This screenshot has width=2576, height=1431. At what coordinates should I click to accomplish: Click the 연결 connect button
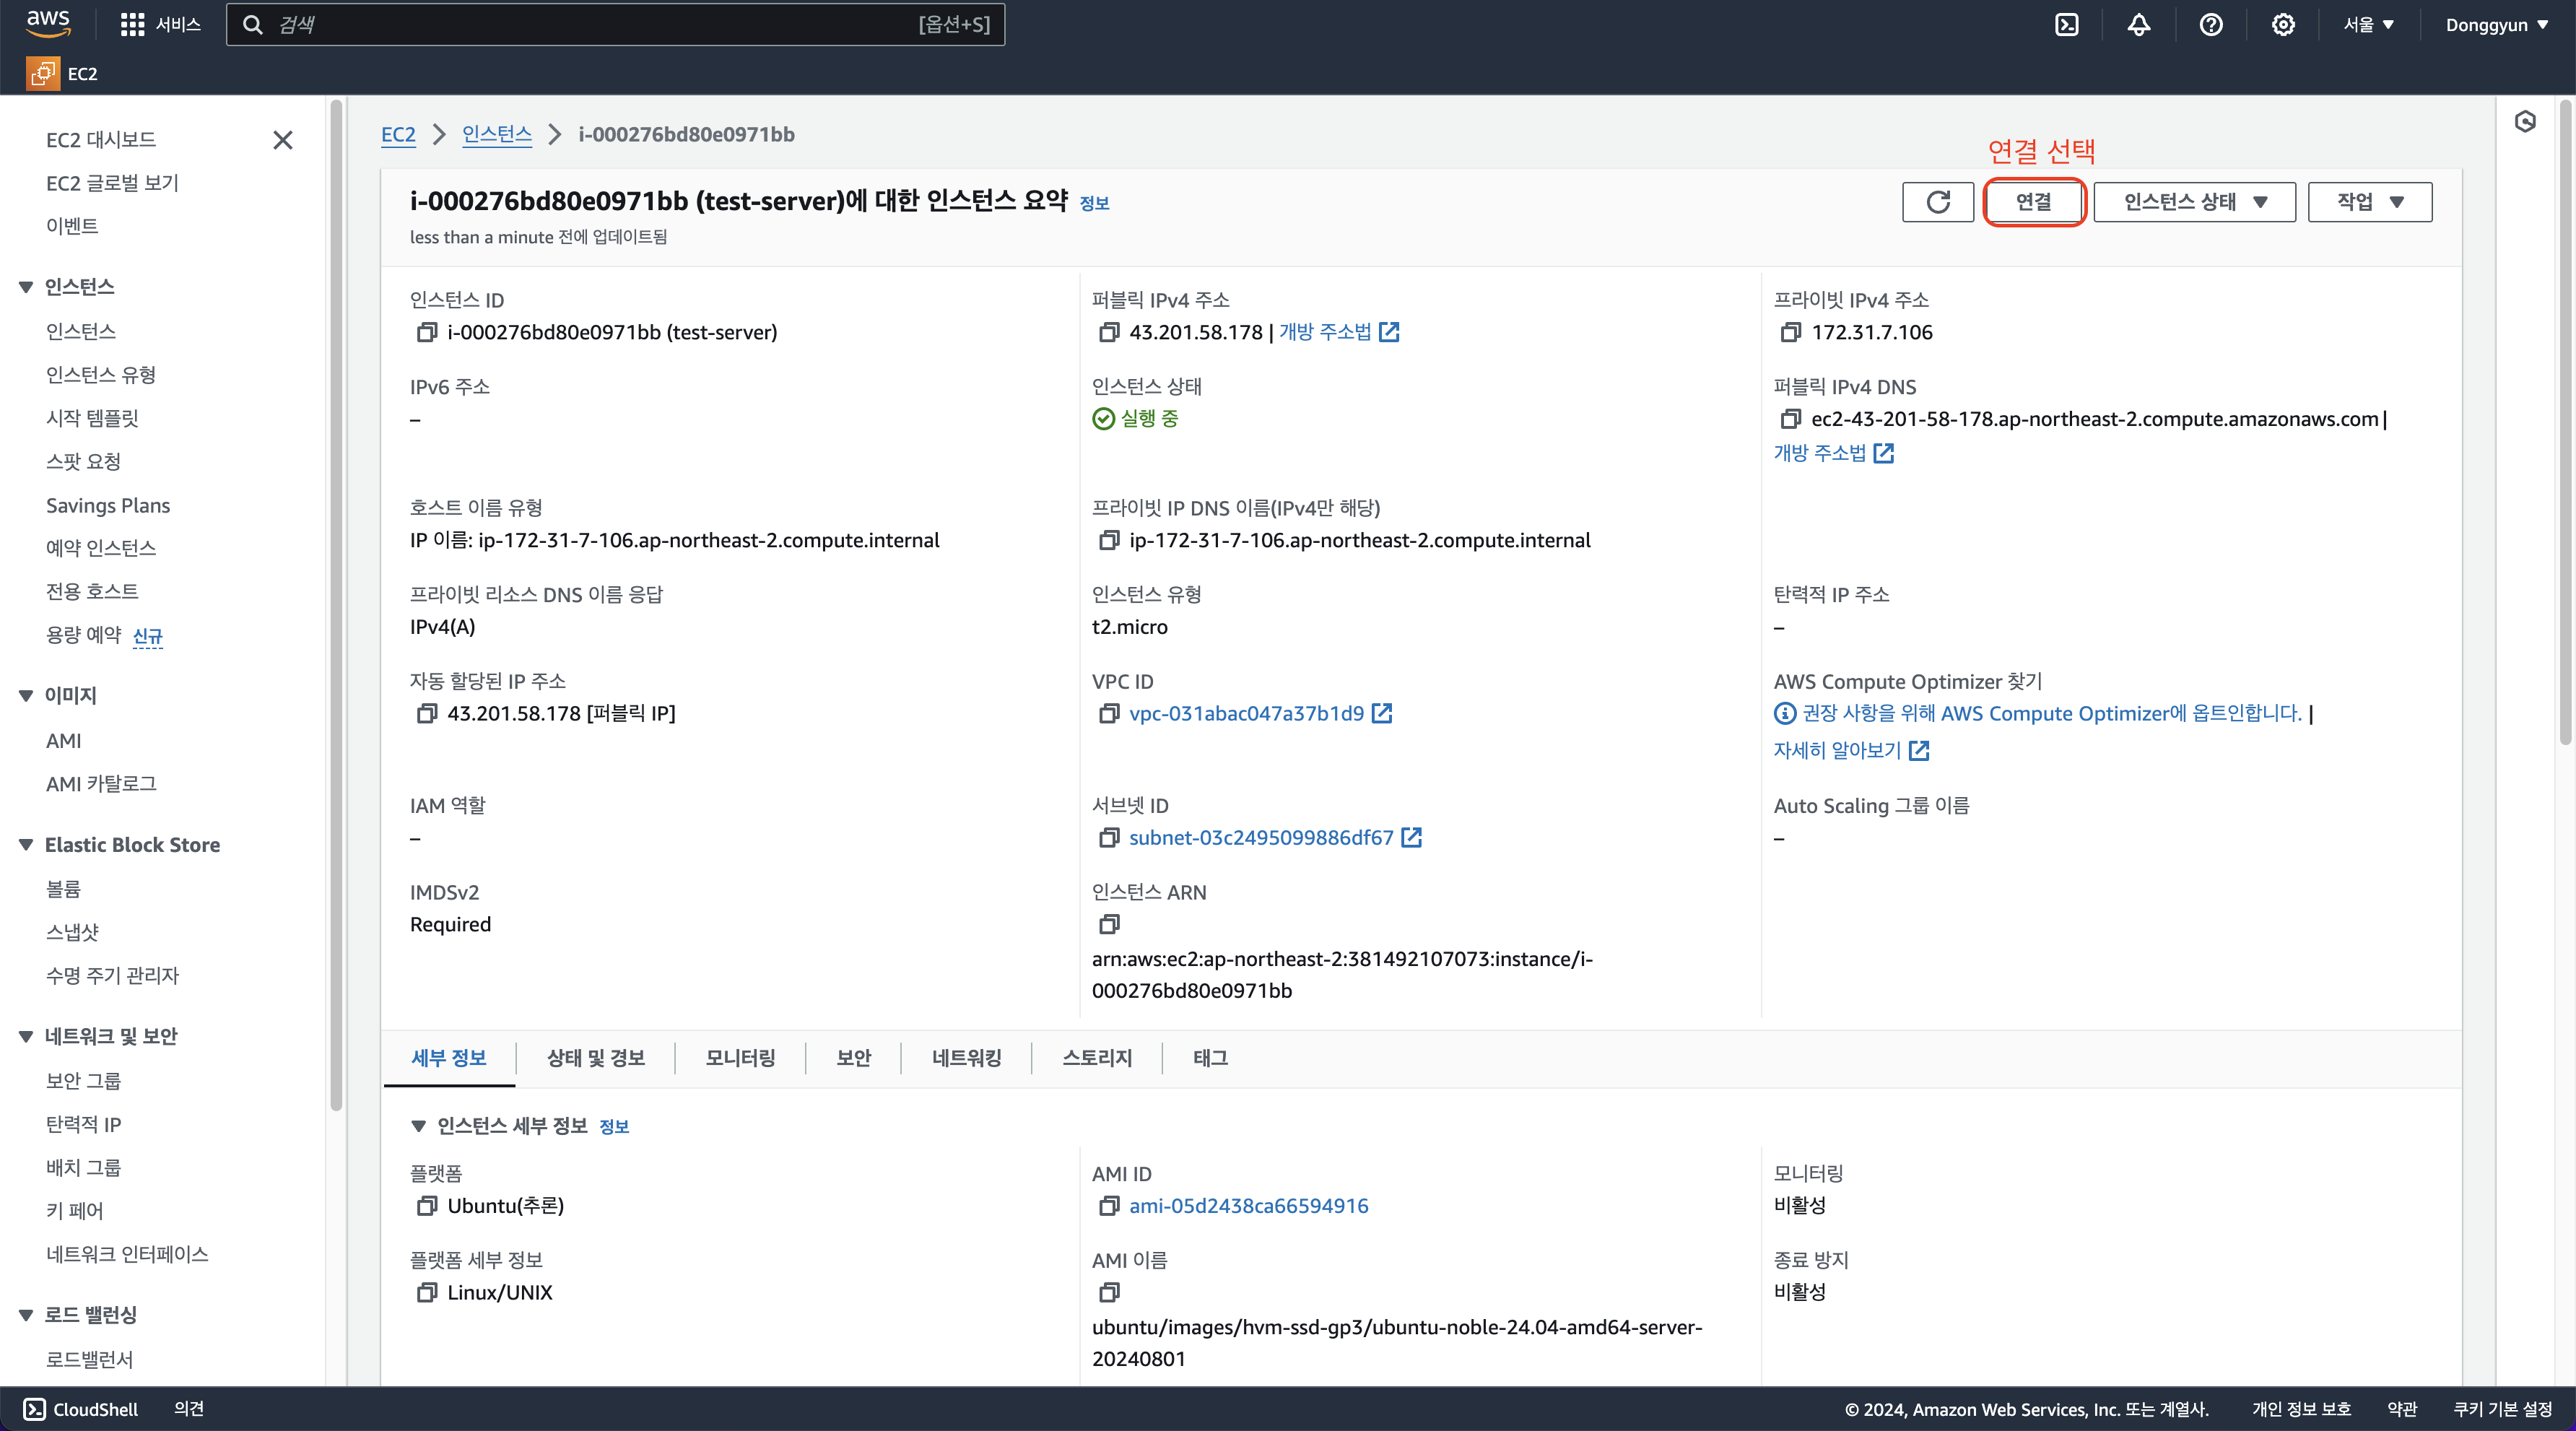coord(2033,202)
